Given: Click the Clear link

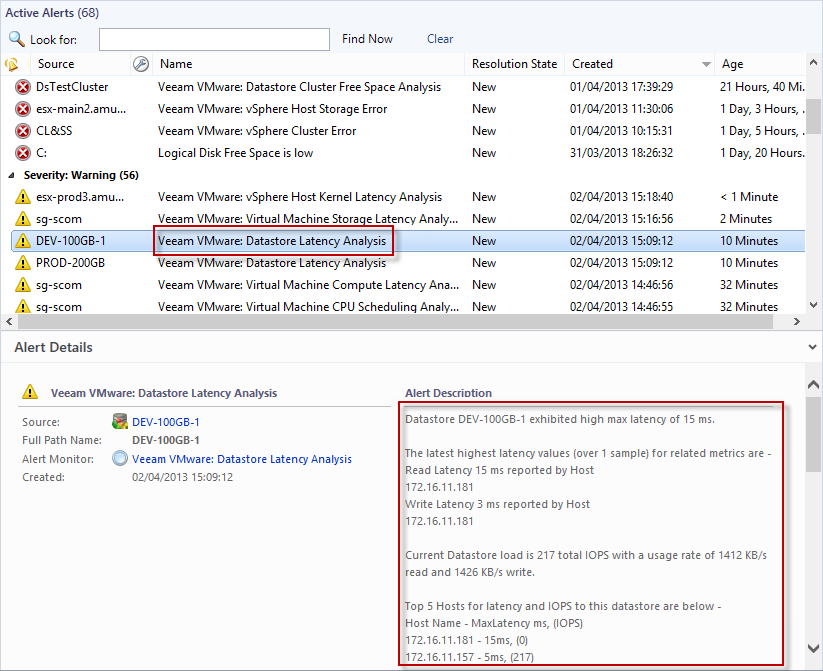Looking at the screenshot, I should tap(440, 39).
